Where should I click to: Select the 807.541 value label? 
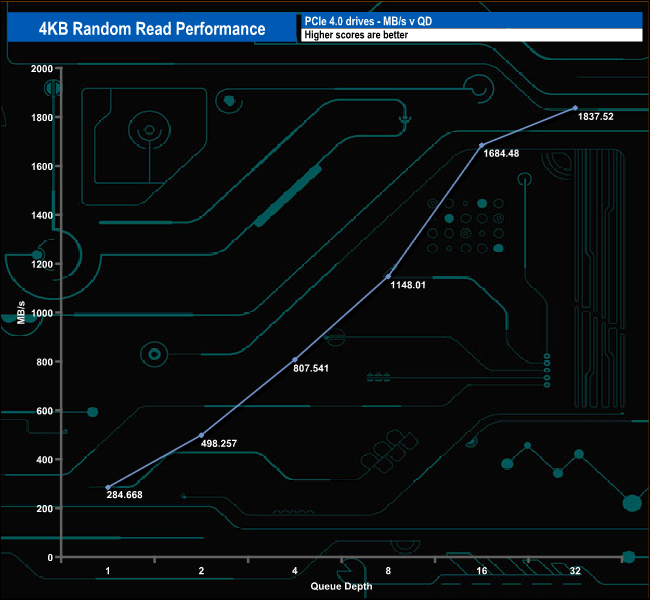(x=309, y=368)
